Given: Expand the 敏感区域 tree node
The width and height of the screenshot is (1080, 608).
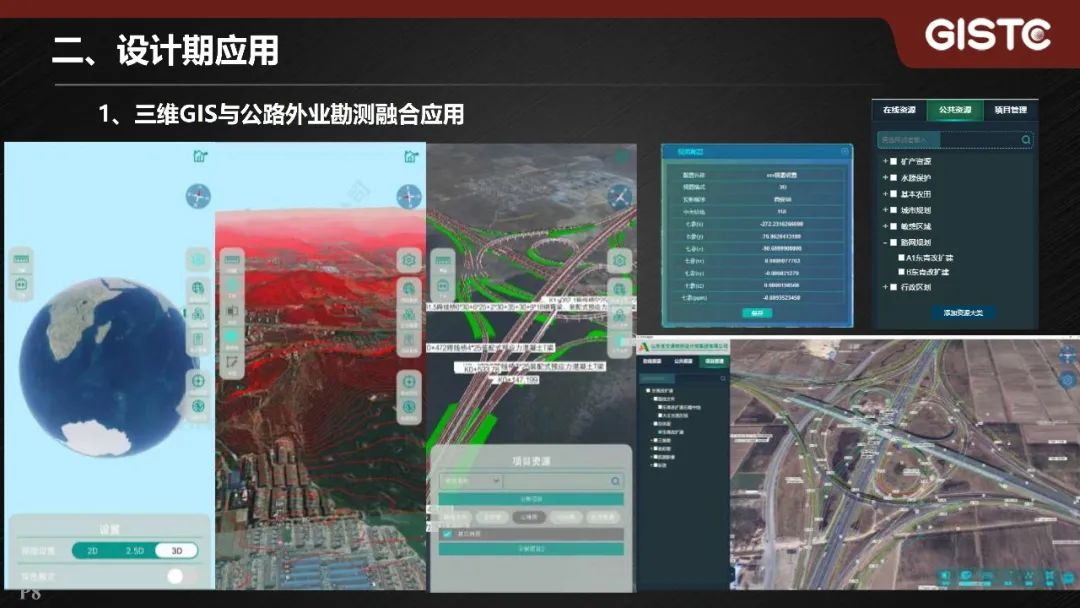Looking at the screenshot, I should click(x=885, y=226).
